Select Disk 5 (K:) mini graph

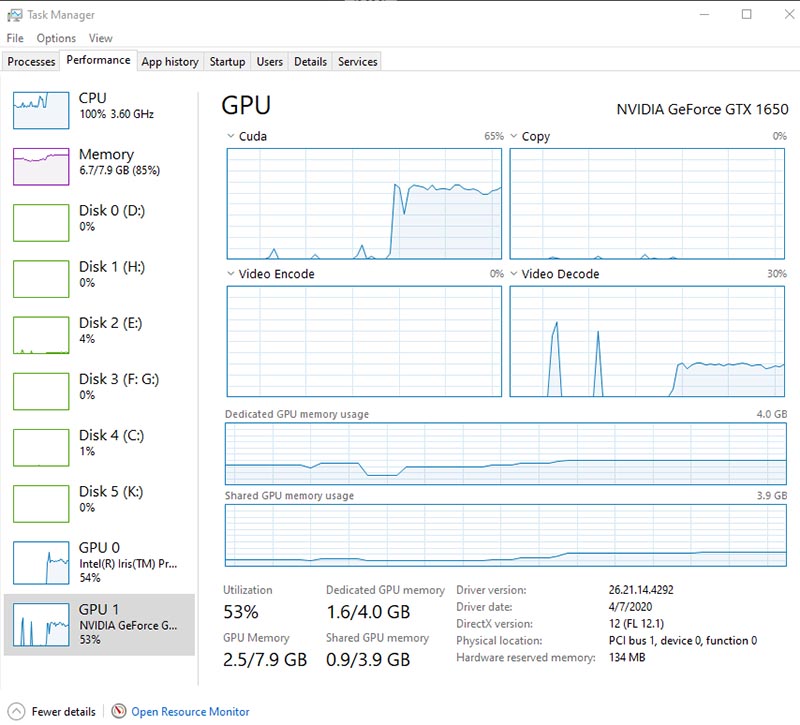pyautogui.click(x=41, y=504)
